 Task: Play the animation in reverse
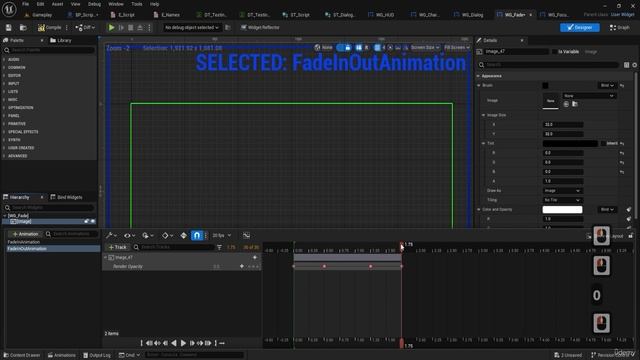pos(174,343)
